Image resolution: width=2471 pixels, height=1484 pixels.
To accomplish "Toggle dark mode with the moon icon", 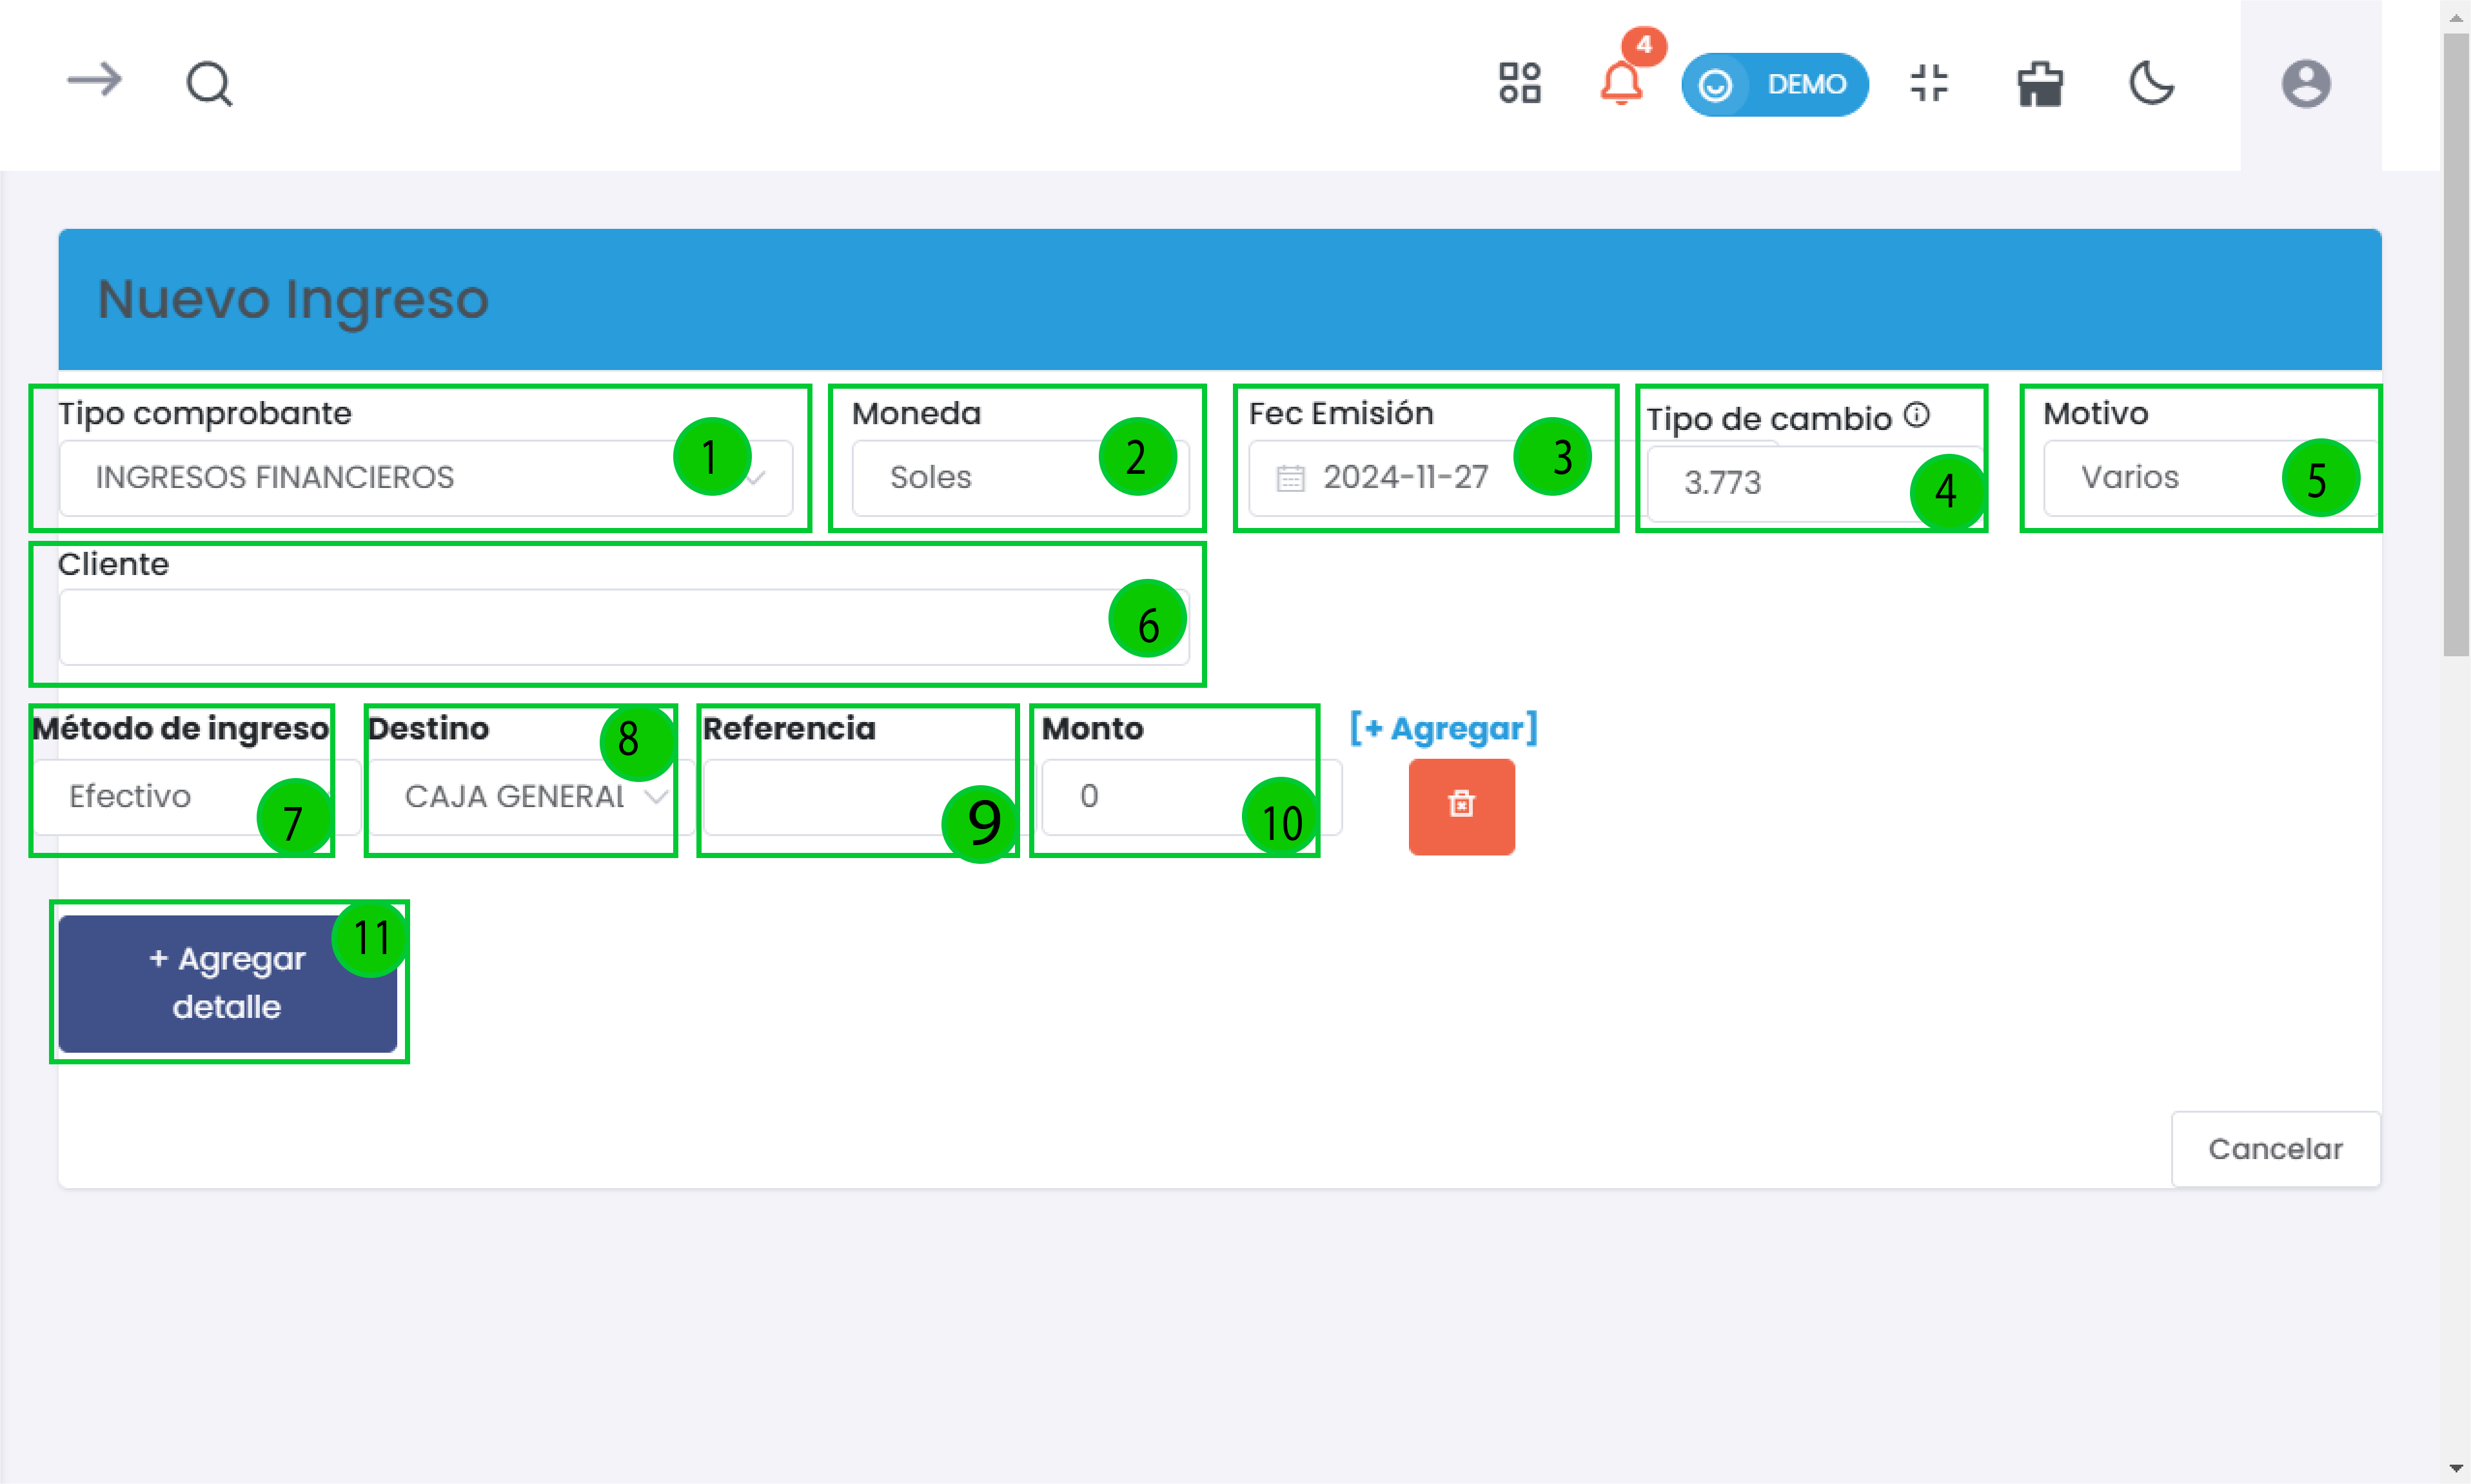I will coord(2150,83).
